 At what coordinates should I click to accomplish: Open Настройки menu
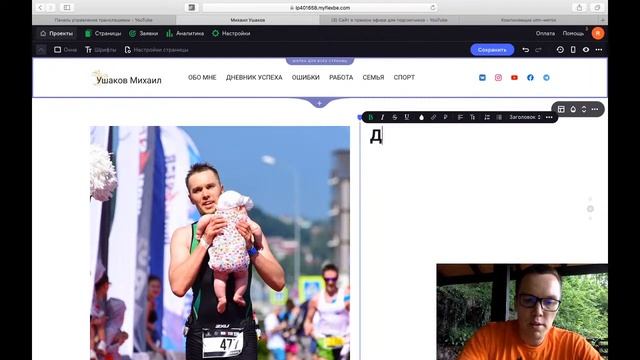(x=231, y=33)
